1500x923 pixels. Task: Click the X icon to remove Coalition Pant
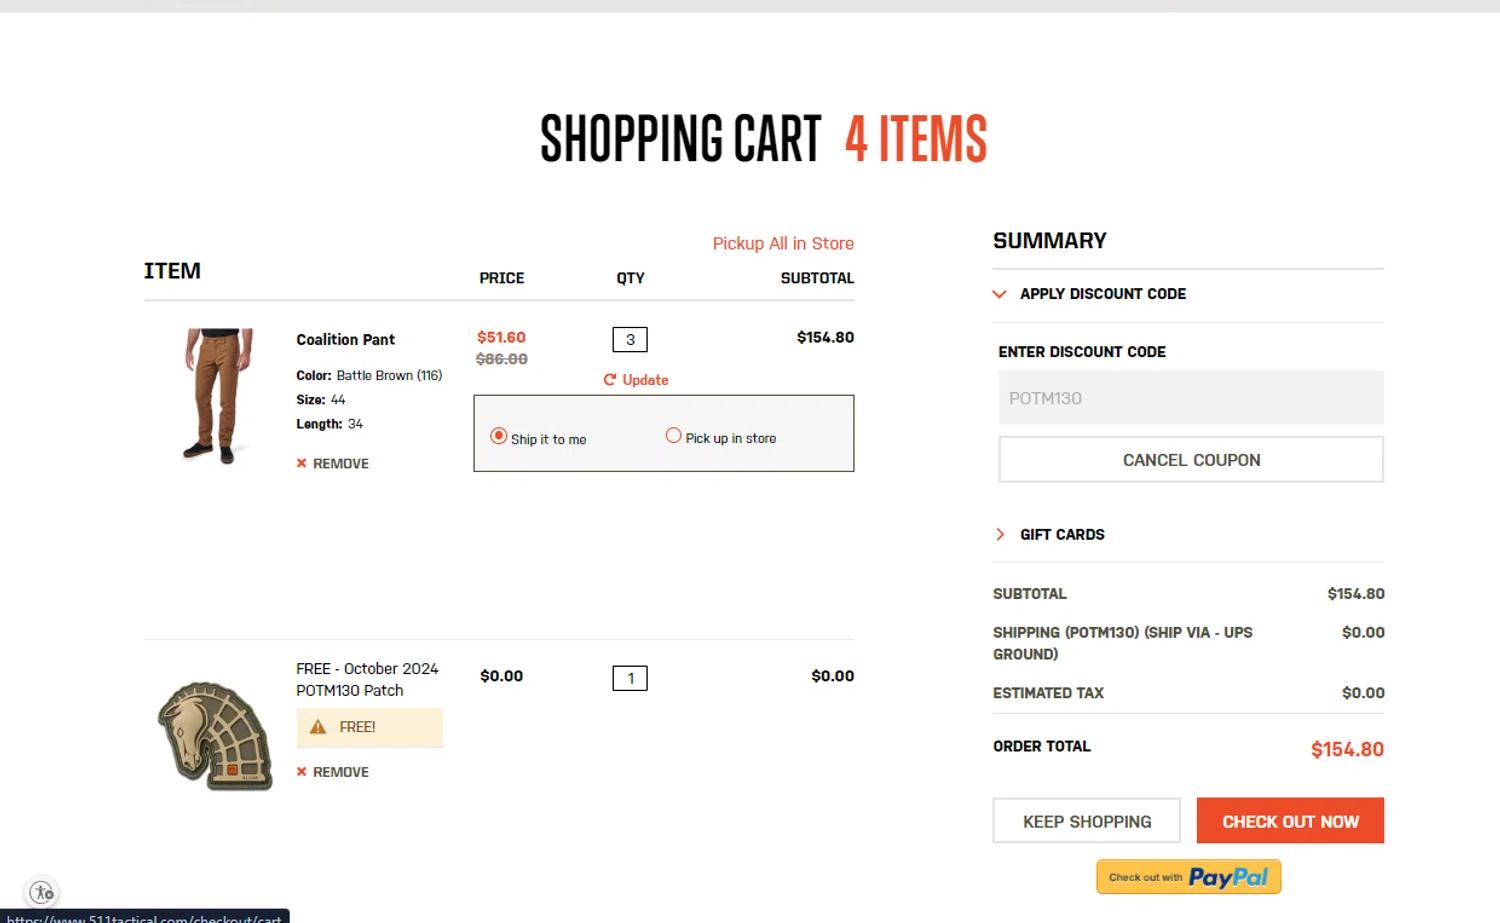(x=301, y=463)
